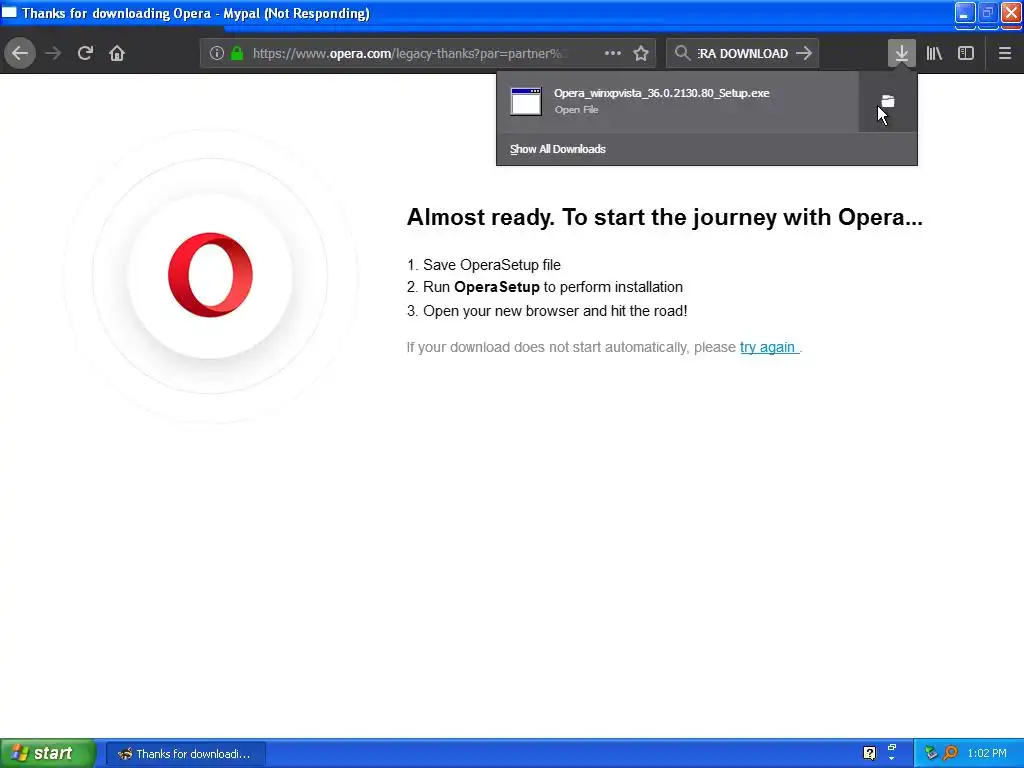The image size is (1024, 768).
Task: Select the Thanks for downloading taskbar button
Action: tap(185, 754)
